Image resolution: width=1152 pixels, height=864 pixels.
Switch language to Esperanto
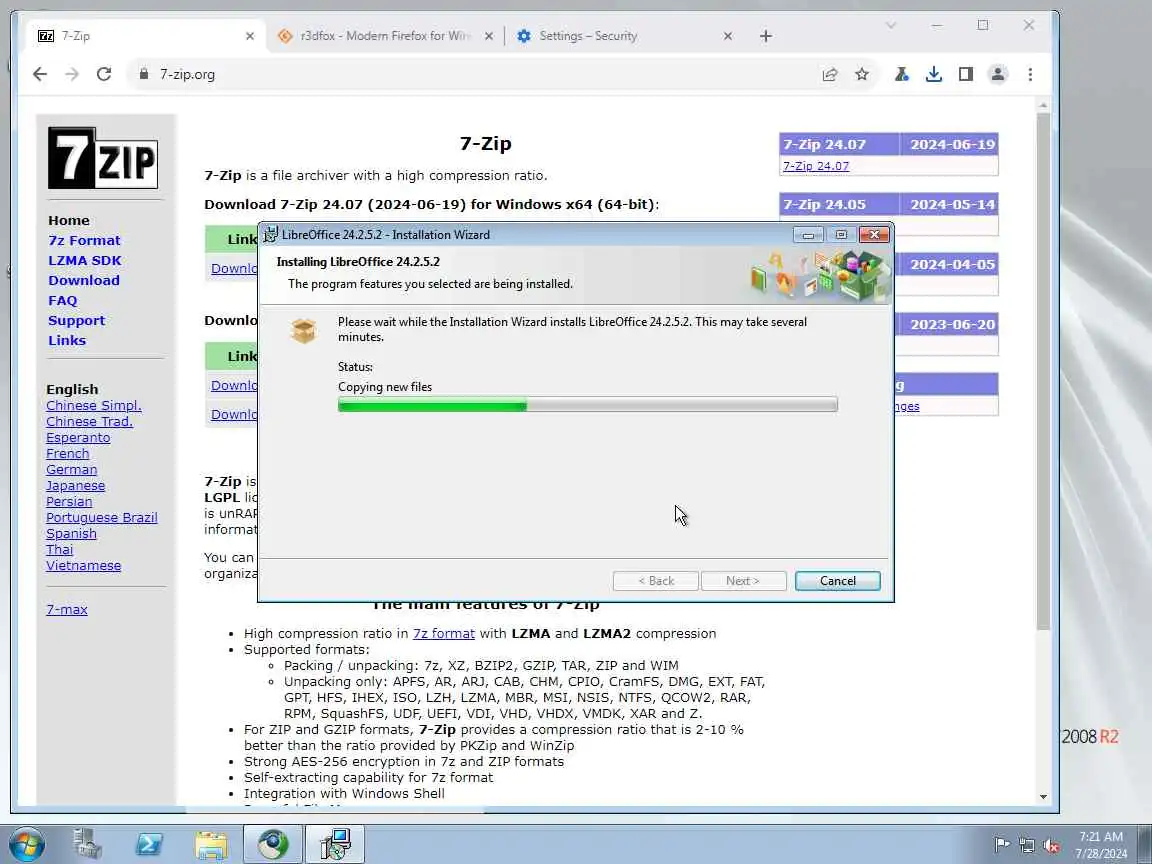coord(78,438)
